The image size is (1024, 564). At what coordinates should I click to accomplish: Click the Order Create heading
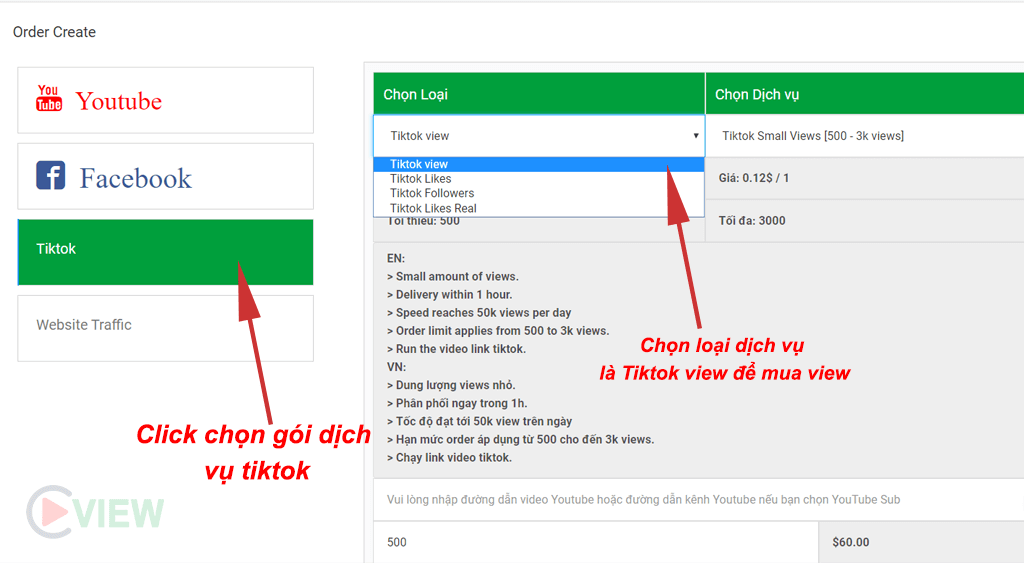54,32
